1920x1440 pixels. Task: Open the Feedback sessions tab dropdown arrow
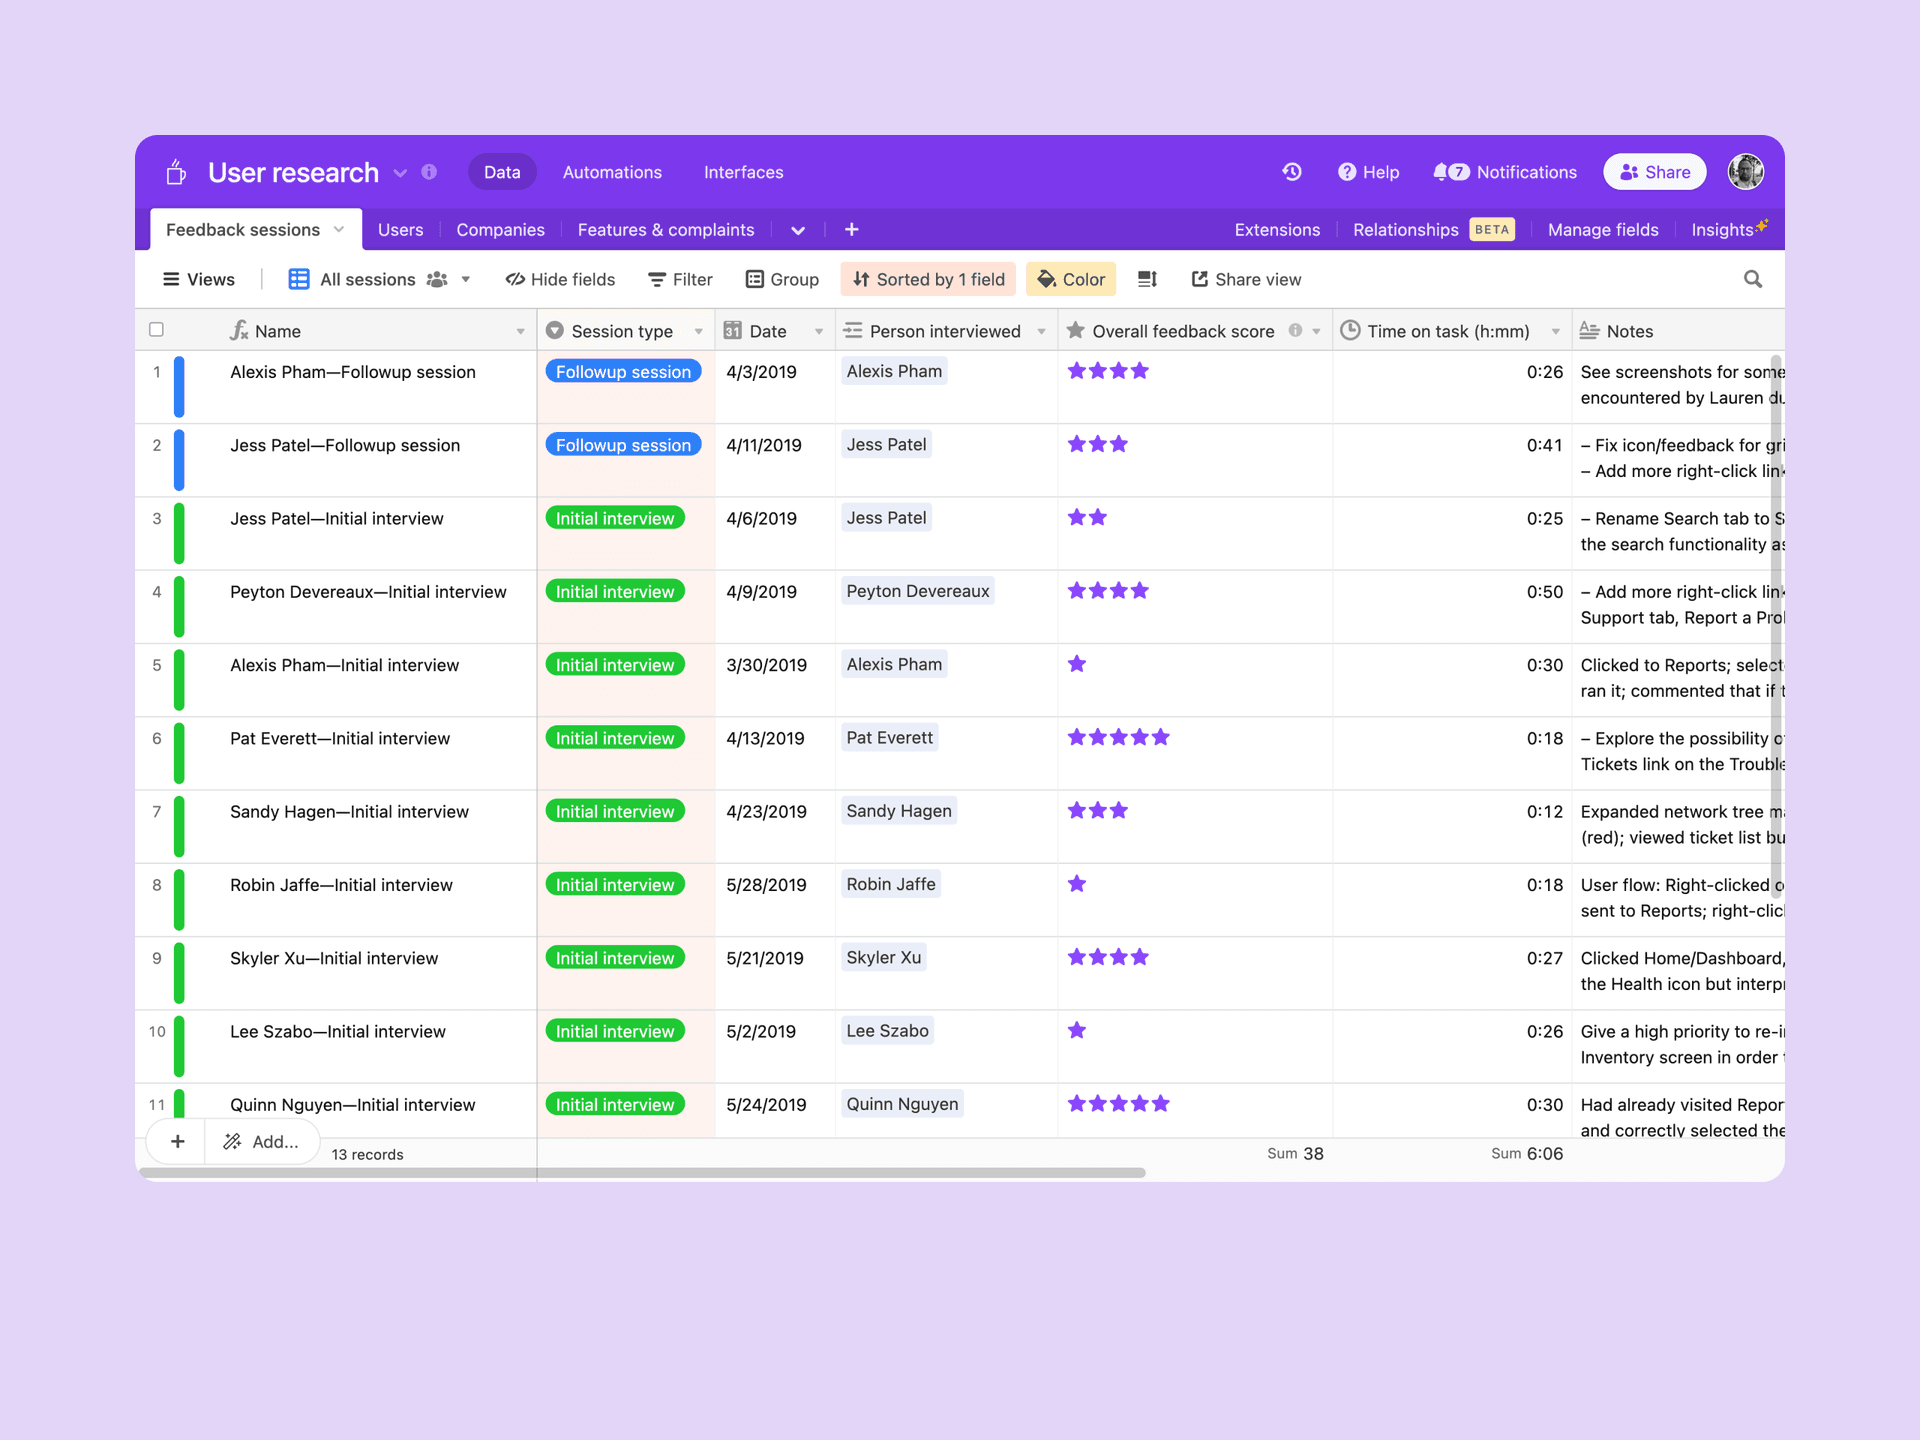[339, 230]
